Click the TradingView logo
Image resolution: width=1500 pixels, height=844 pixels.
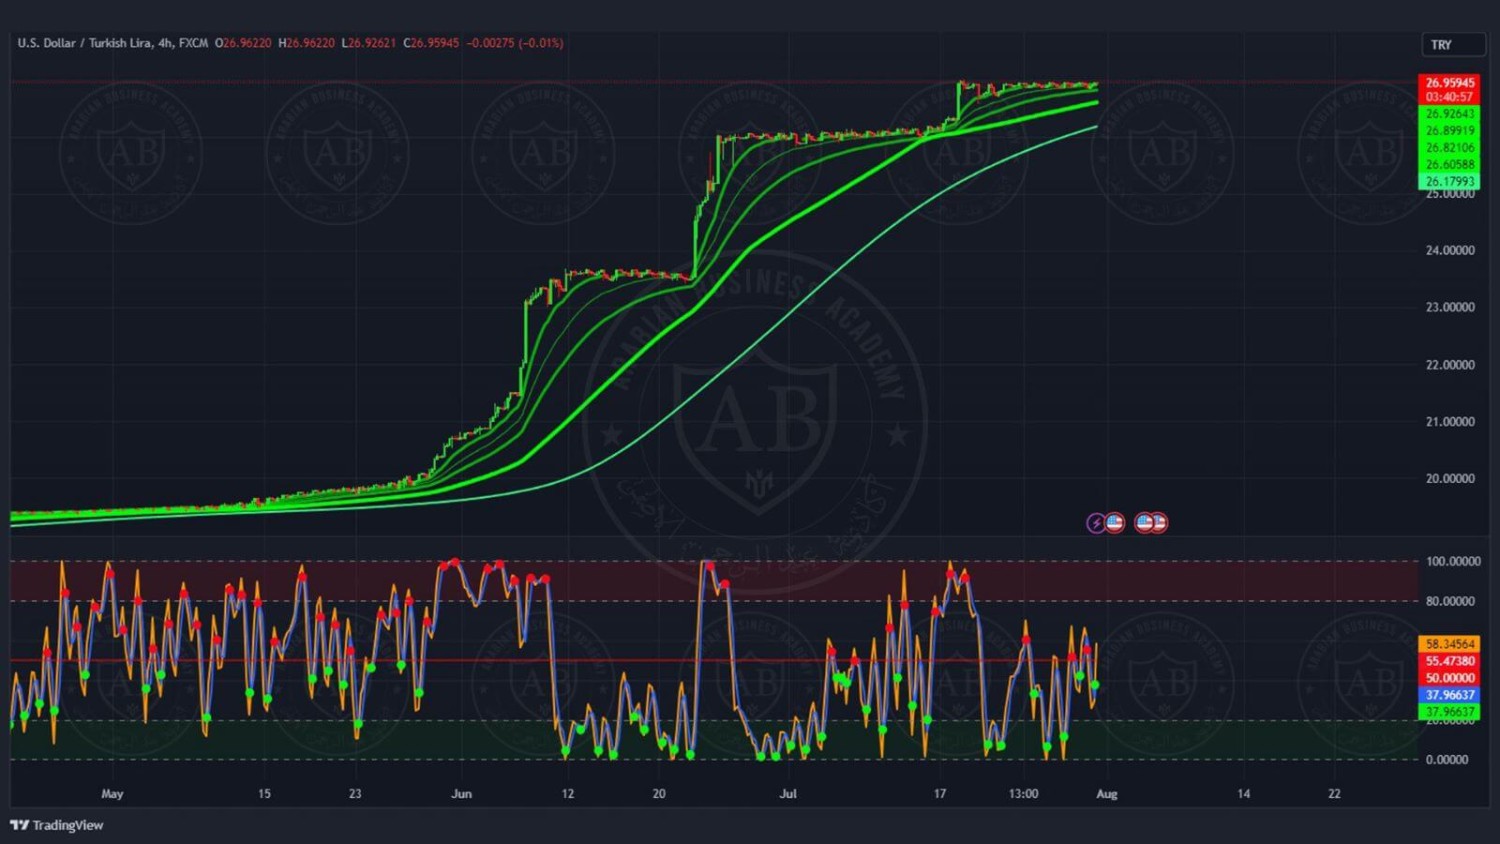pos(57,825)
